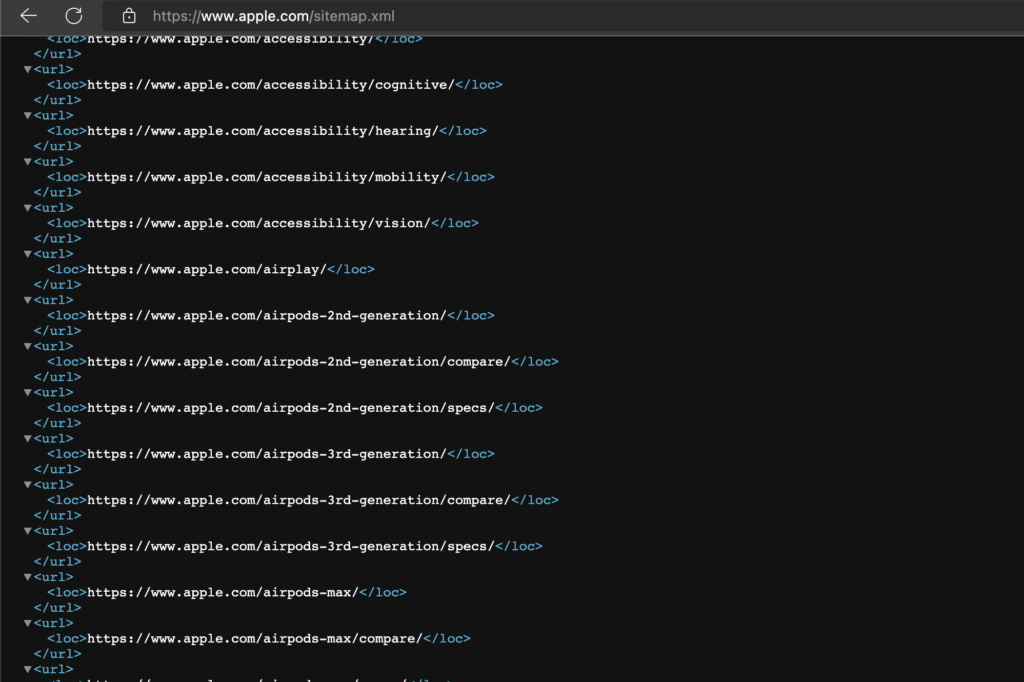Collapse the accessibility/cognitive url node
Screen dimensions: 1024x682
tap(27, 69)
